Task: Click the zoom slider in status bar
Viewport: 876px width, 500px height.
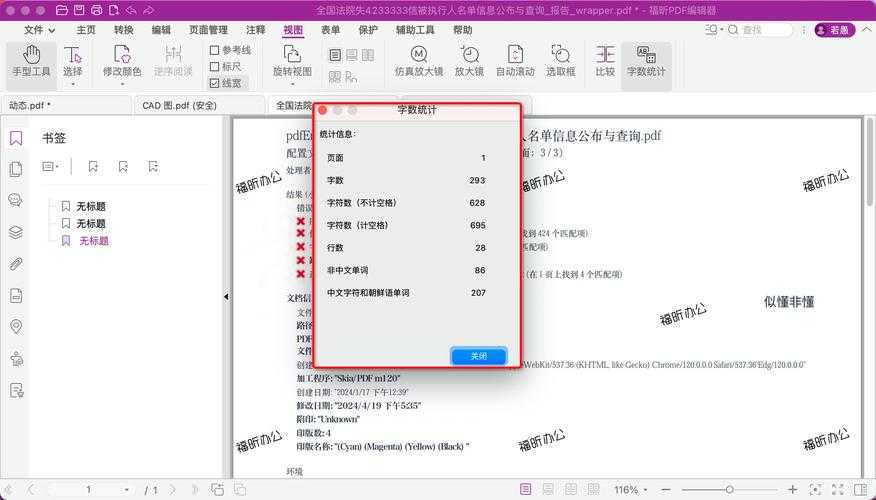Action: pyautogui.click(x=730, y=490)
